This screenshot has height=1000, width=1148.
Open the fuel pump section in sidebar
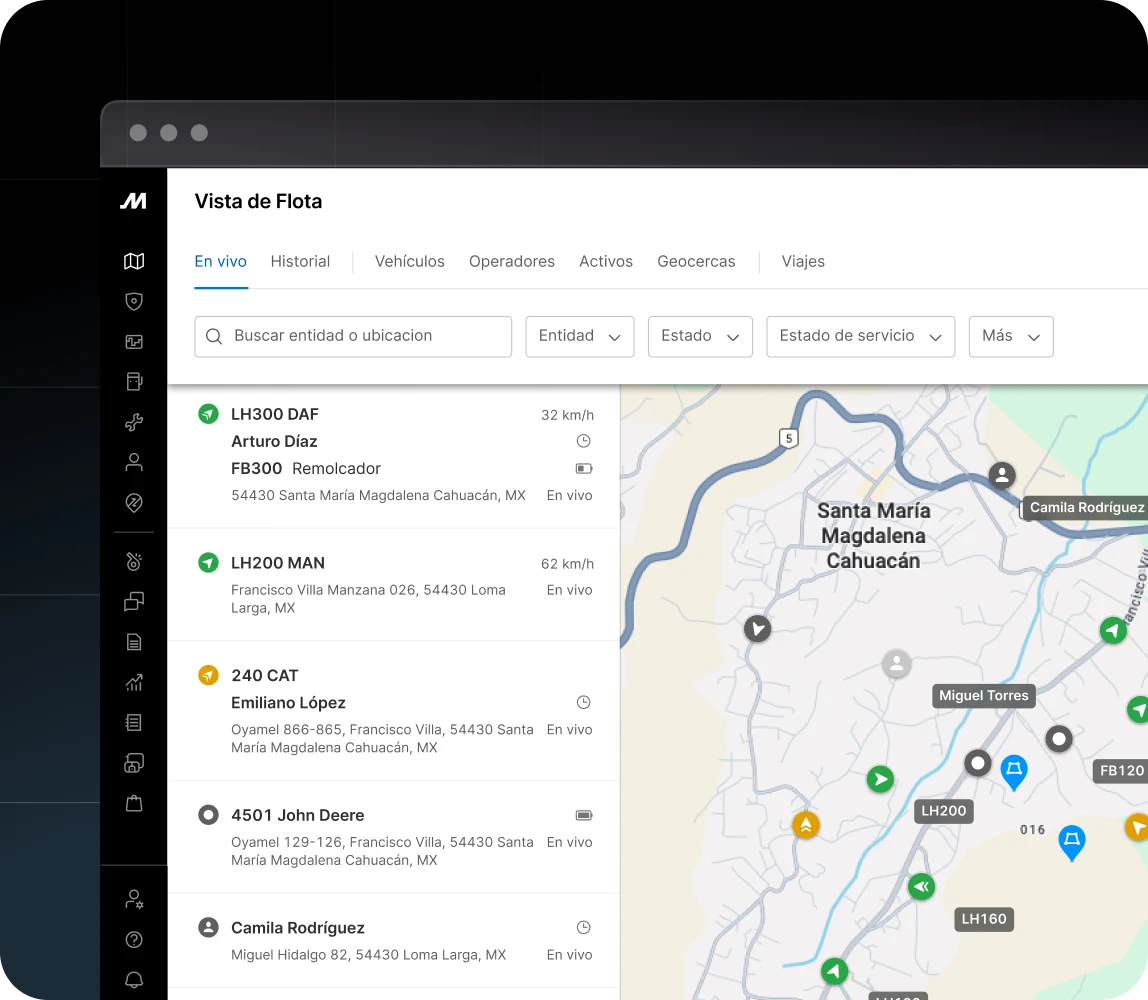pos(134,381)
